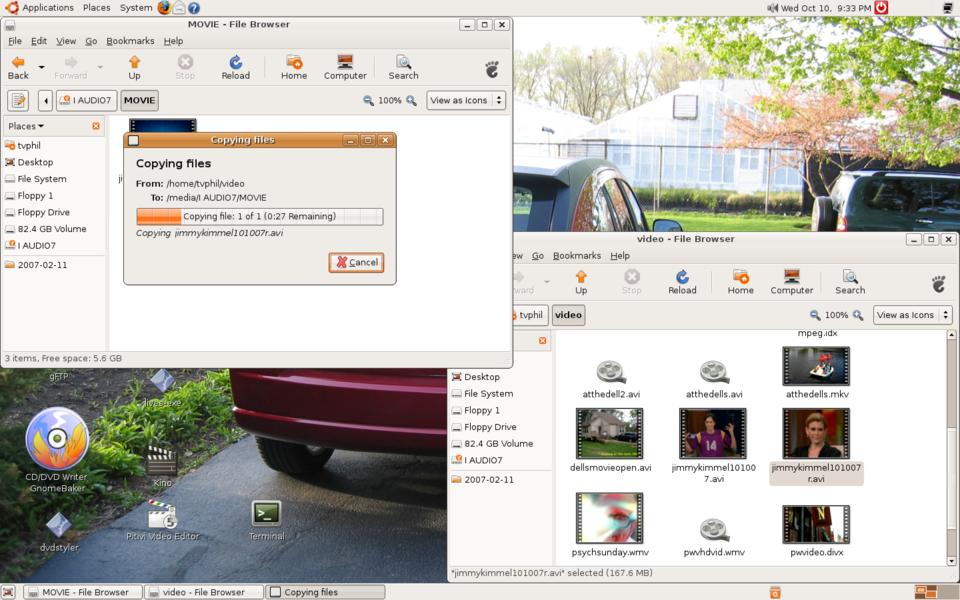Screen dimensions: 960x600
Task: Open the Terminal desktop icon
Action: (x=266, y=515)
